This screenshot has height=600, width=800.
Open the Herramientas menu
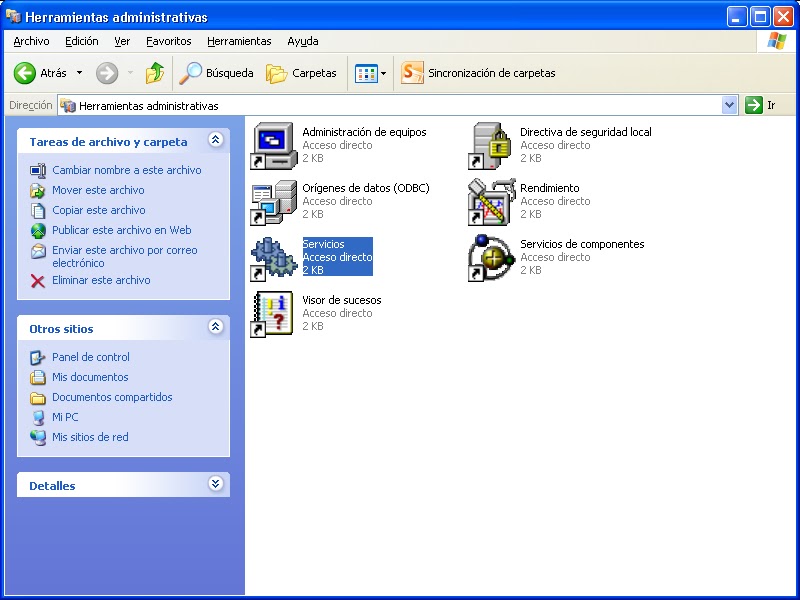[239, 41]
